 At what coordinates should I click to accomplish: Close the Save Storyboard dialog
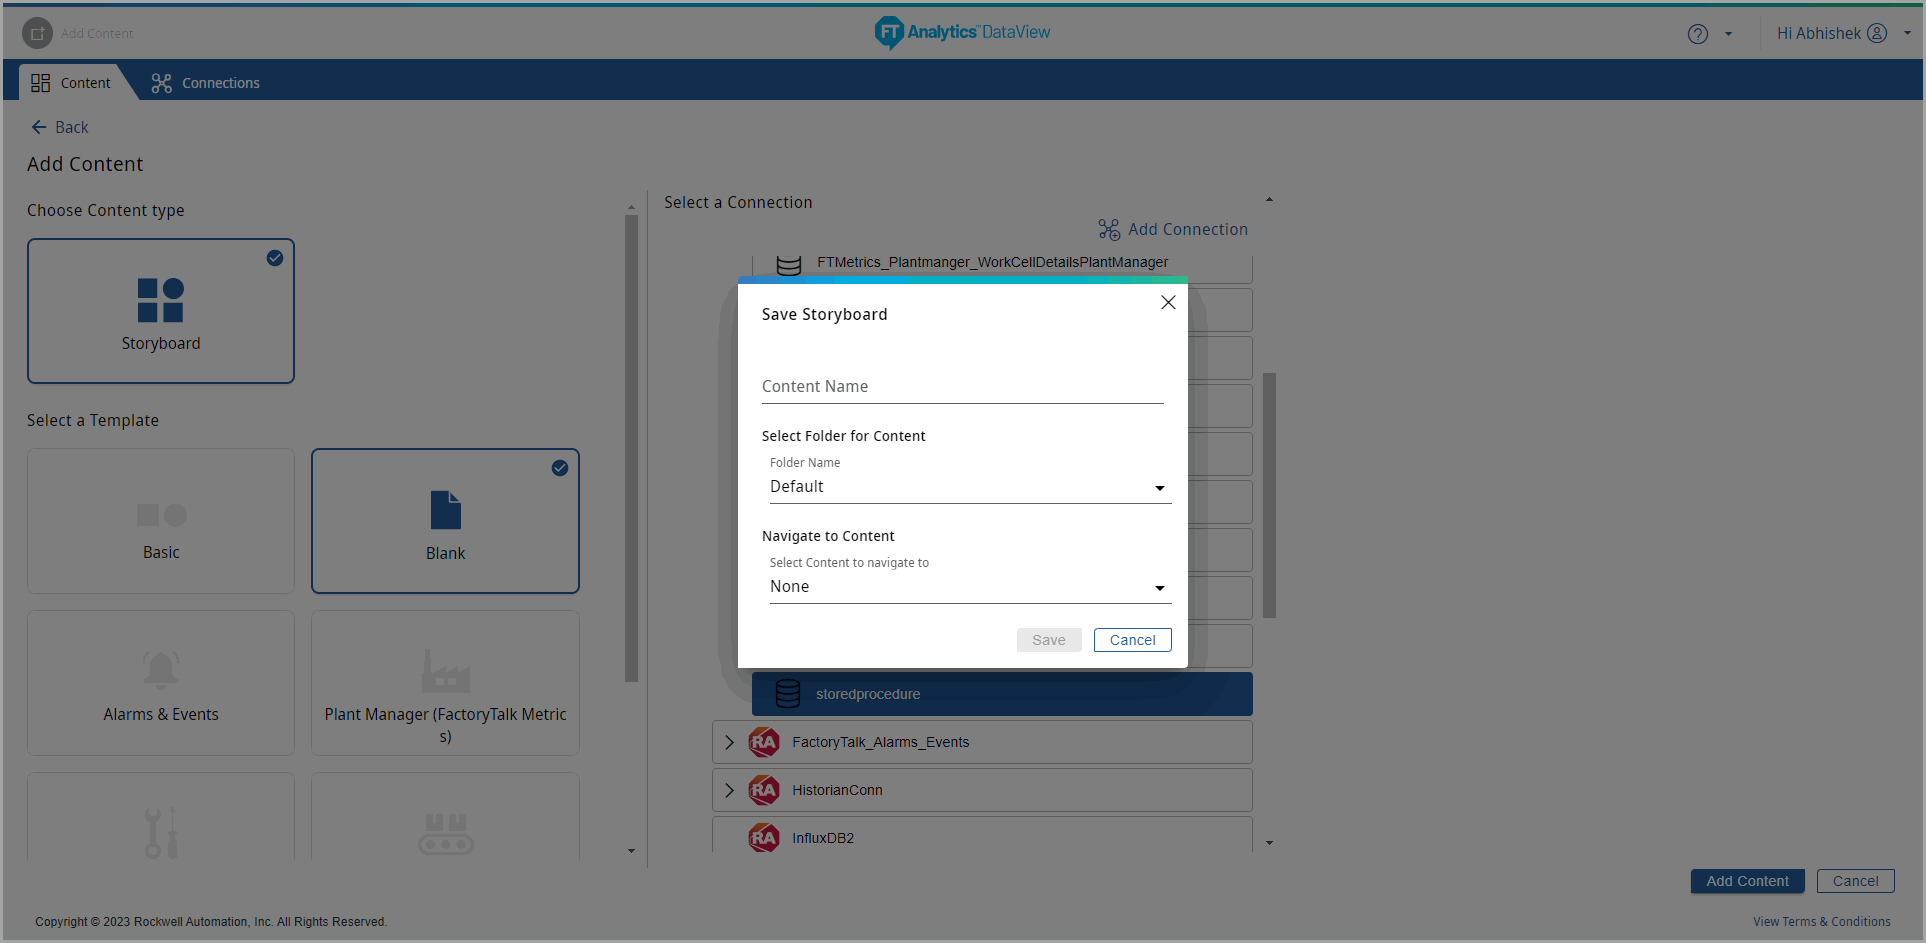[x=1168, y=302]
